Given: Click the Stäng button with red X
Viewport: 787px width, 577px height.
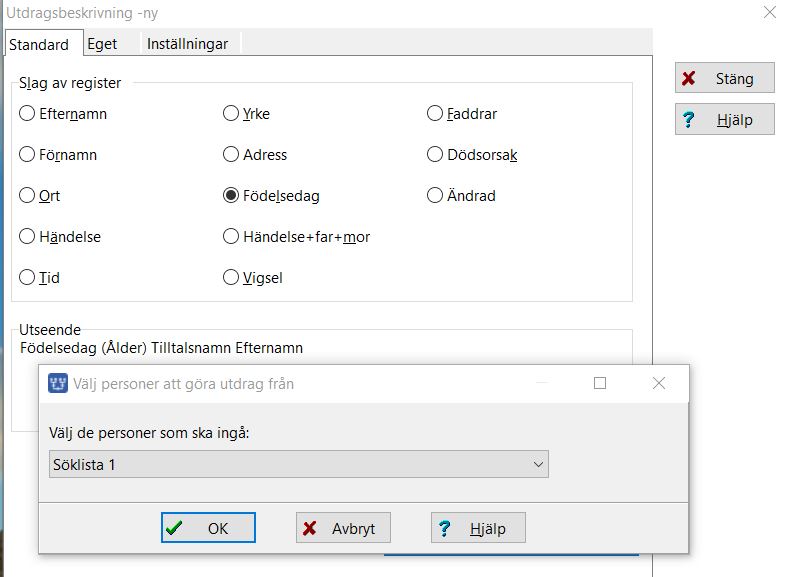Looking at the screenshot, I should [x=725, y=79].
